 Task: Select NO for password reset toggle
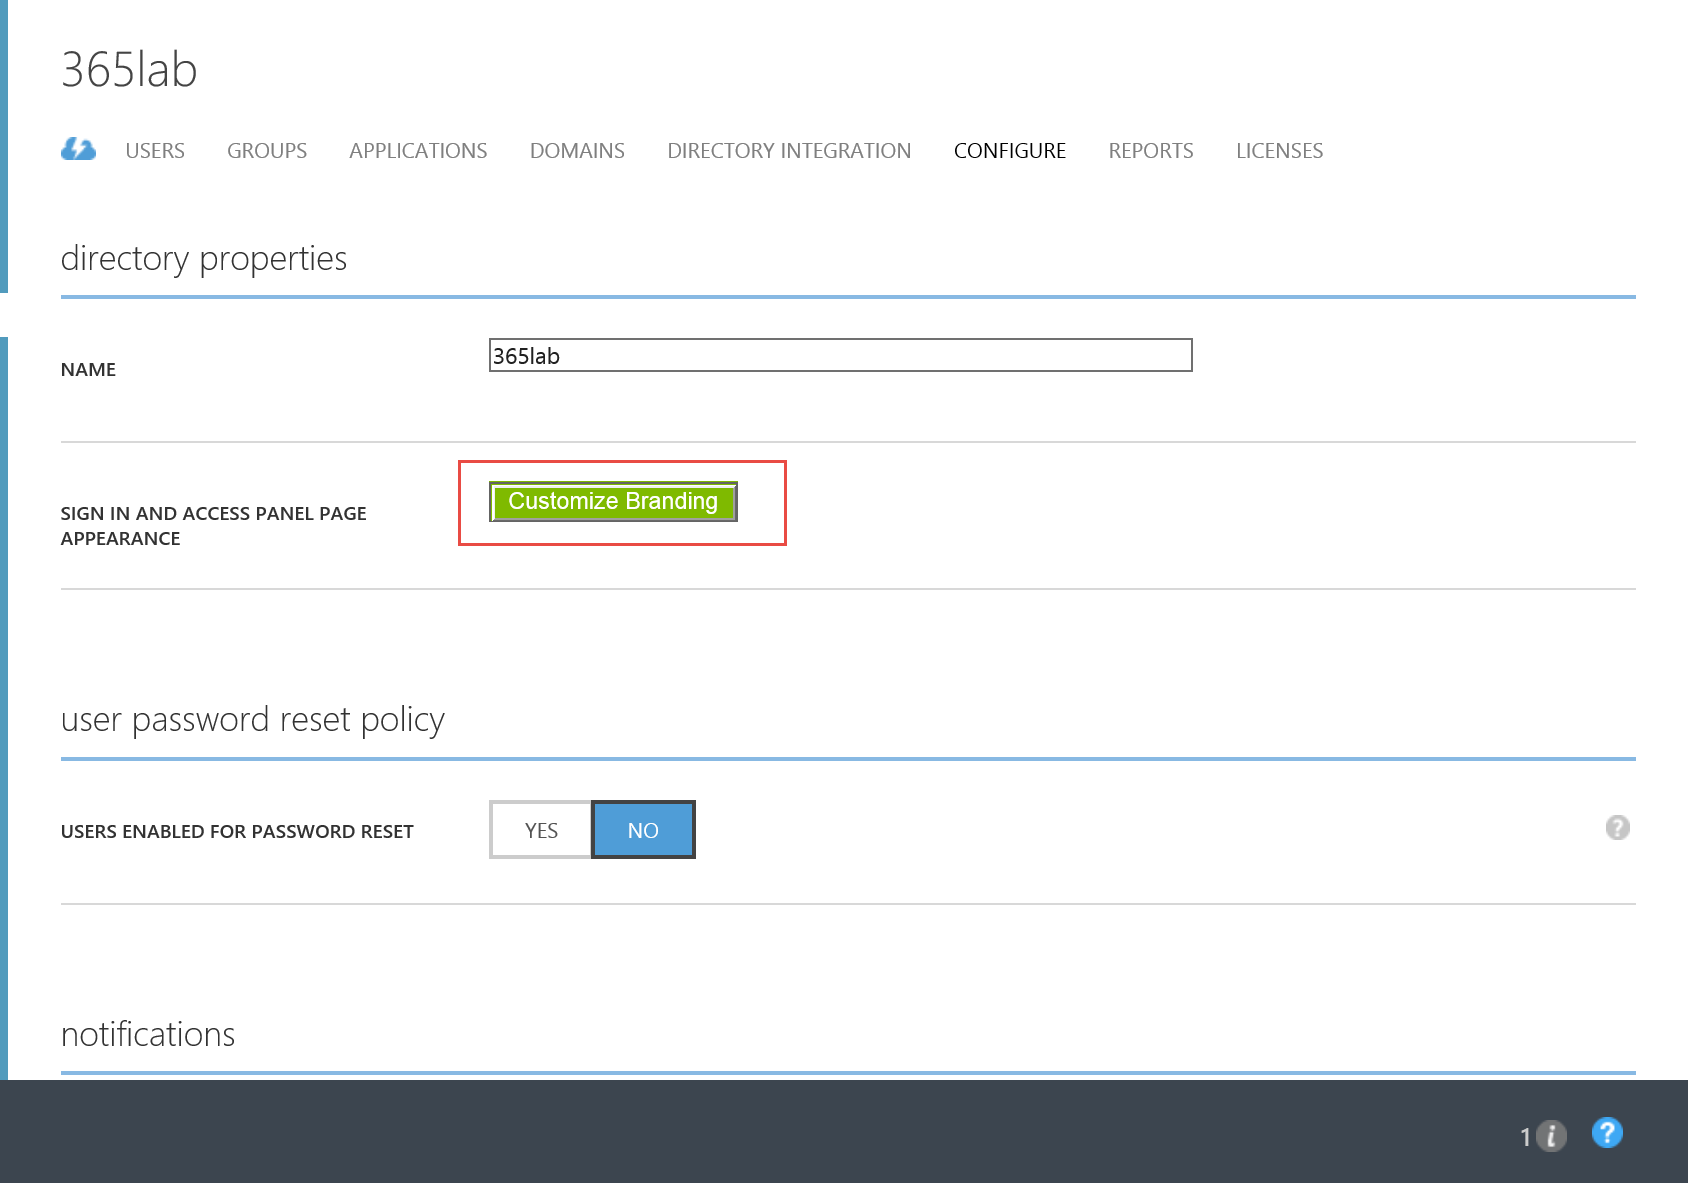pyautogui.click(x=643, y=830)
